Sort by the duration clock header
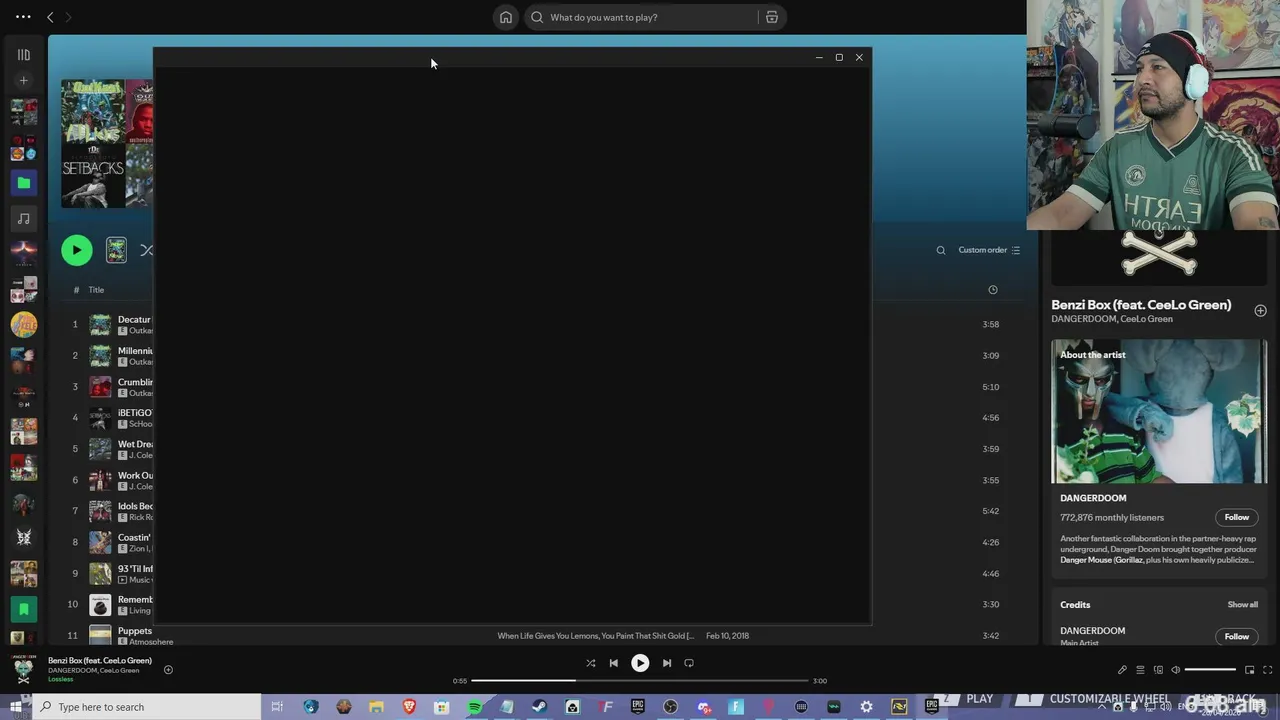Screen dimensions: 1280x720 993,290
